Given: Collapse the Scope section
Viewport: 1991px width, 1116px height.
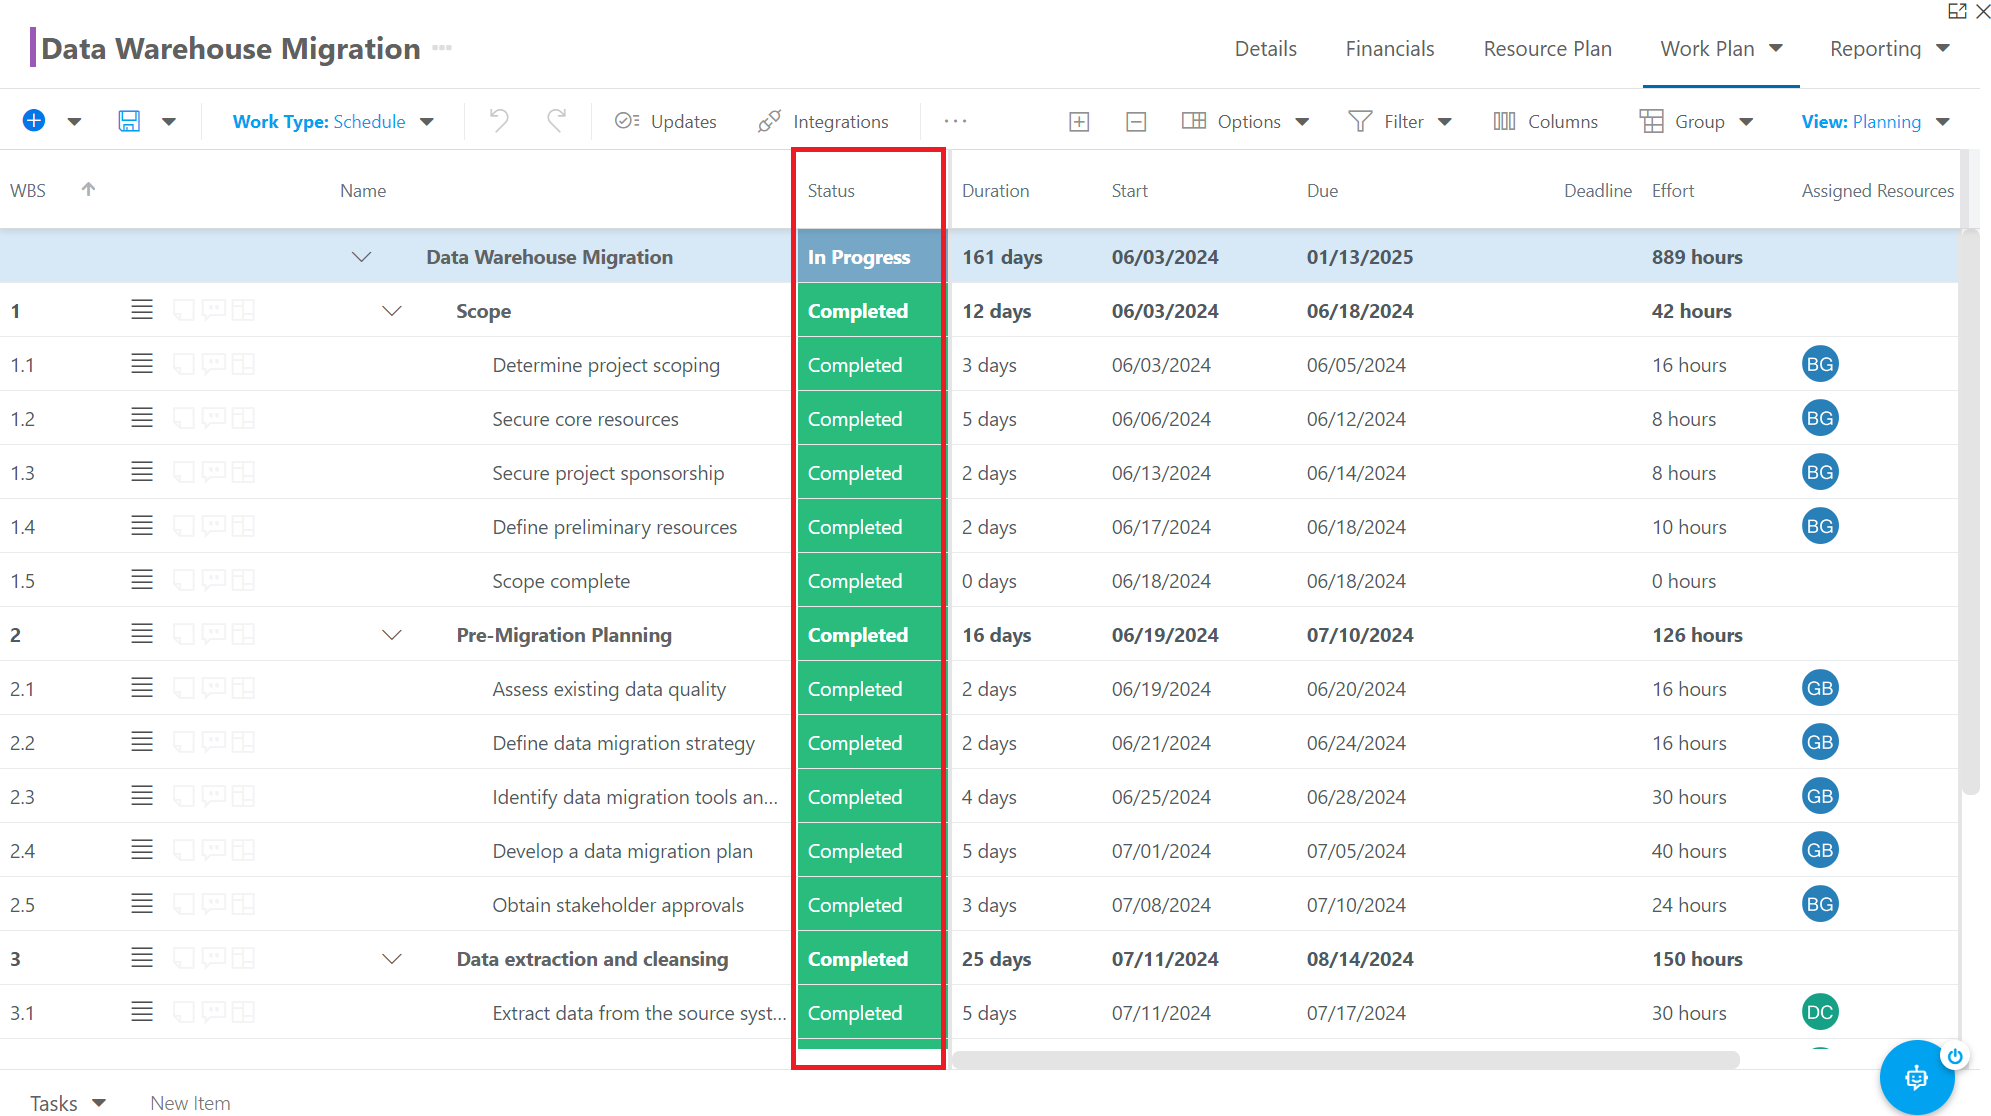Looking at the screenshot, I should click(x=392, y=311).
